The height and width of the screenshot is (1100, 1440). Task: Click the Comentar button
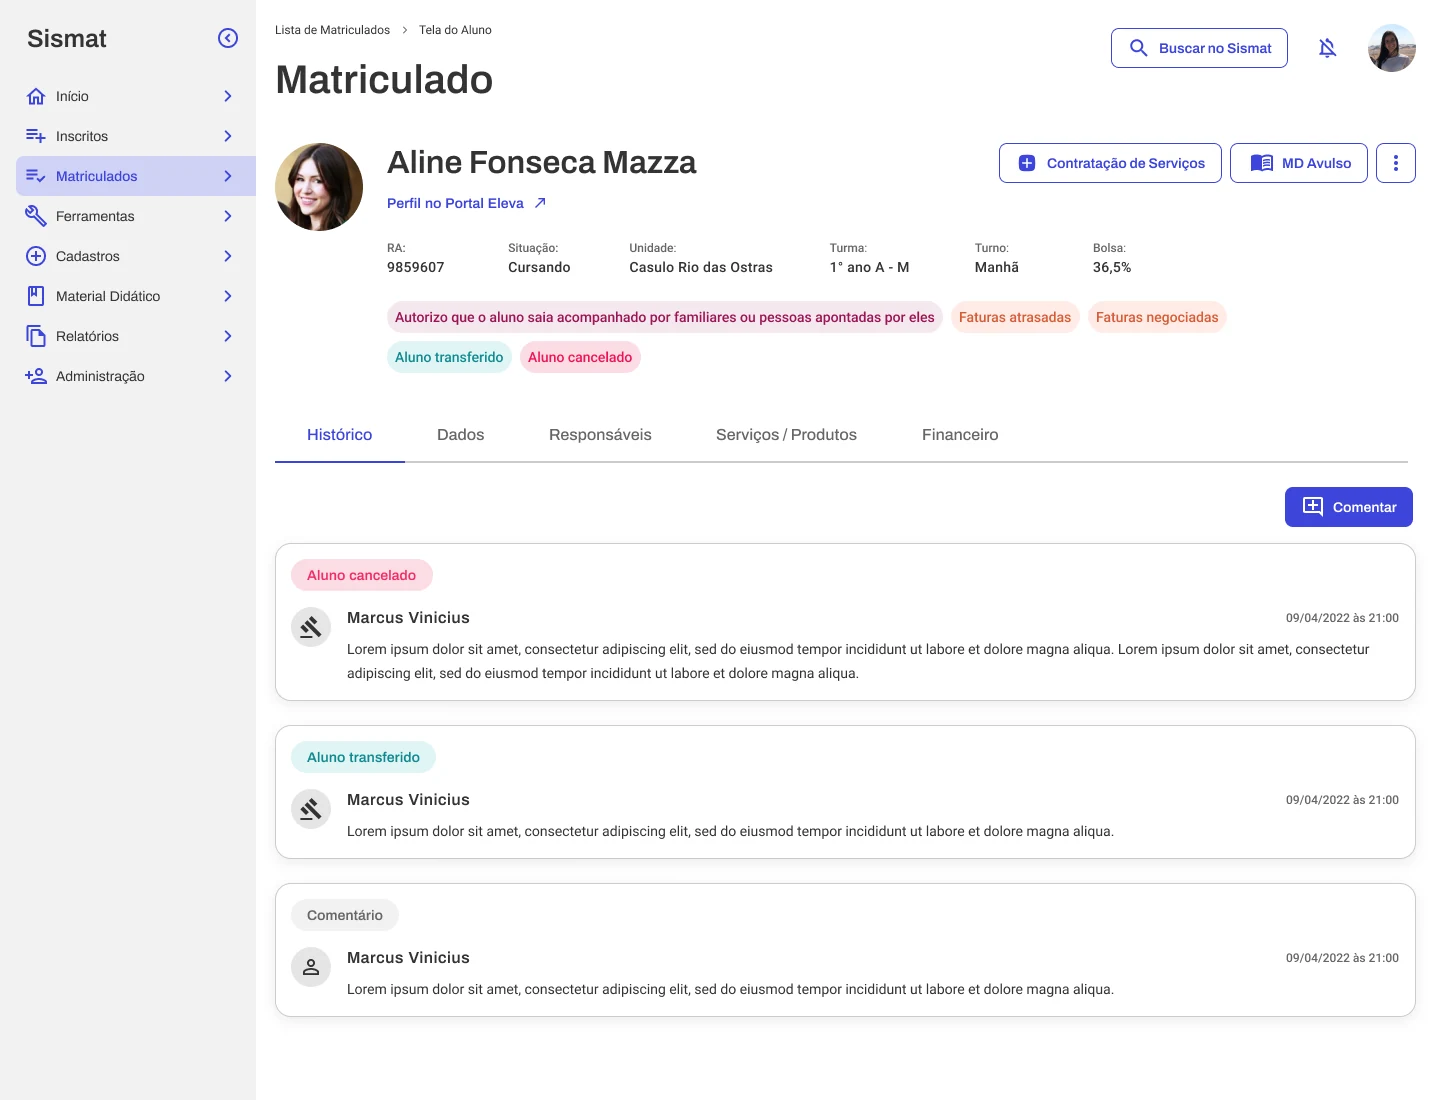pyautogui.click(x=1349, y=507)
